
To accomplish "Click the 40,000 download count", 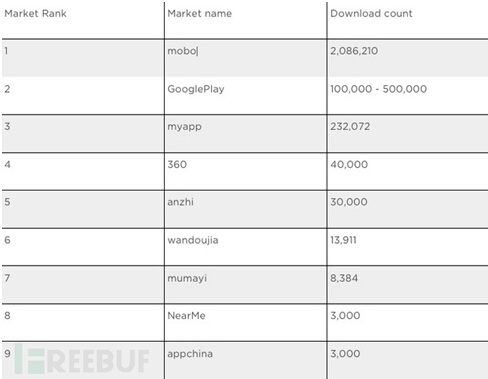I will tap(349, 164).
